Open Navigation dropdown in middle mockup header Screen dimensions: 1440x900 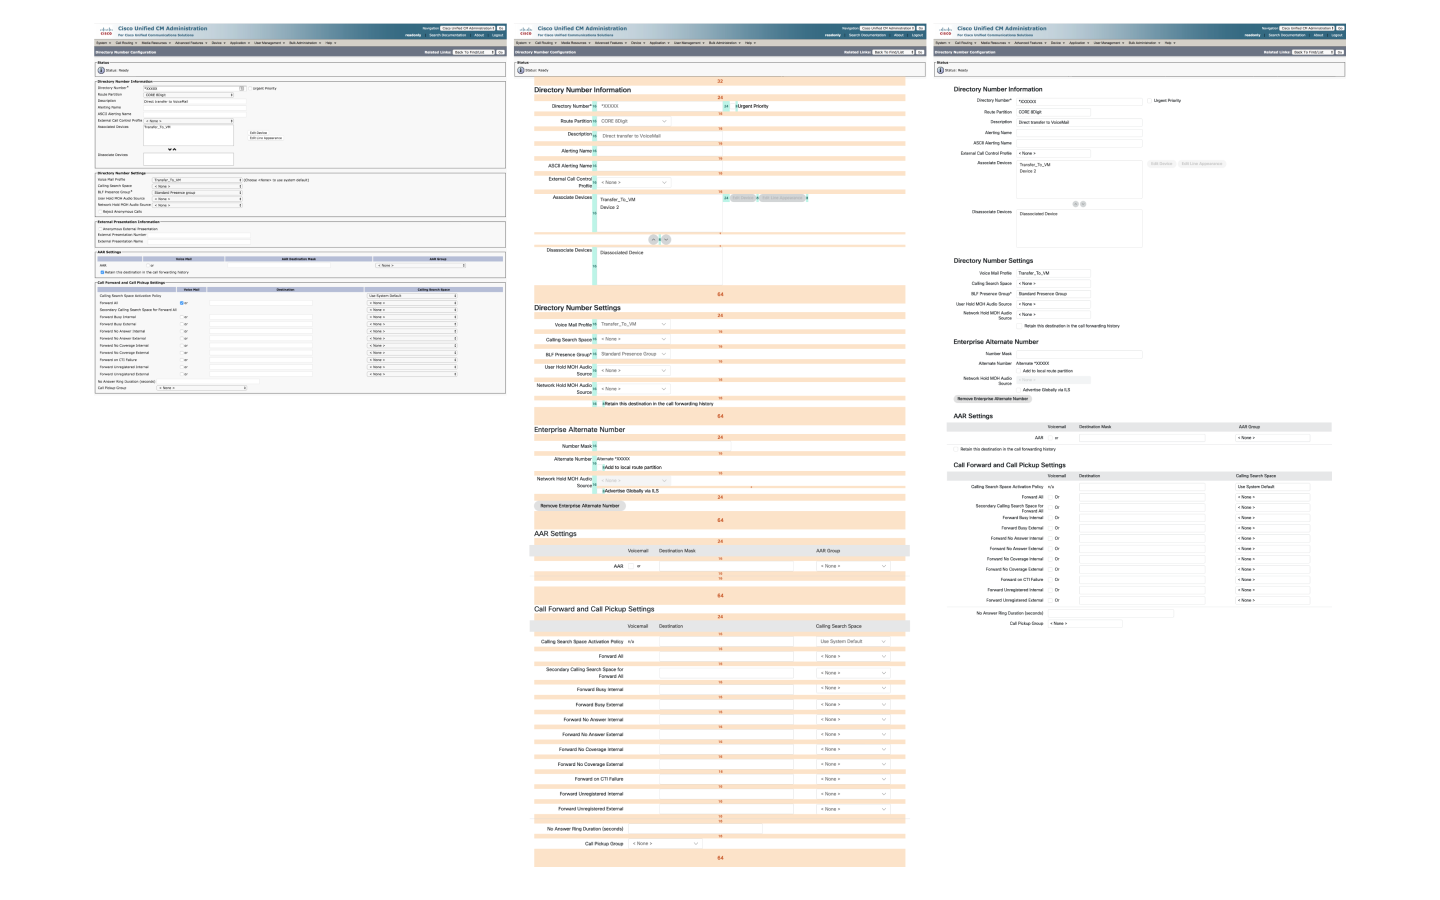click(x=887, y=28)
